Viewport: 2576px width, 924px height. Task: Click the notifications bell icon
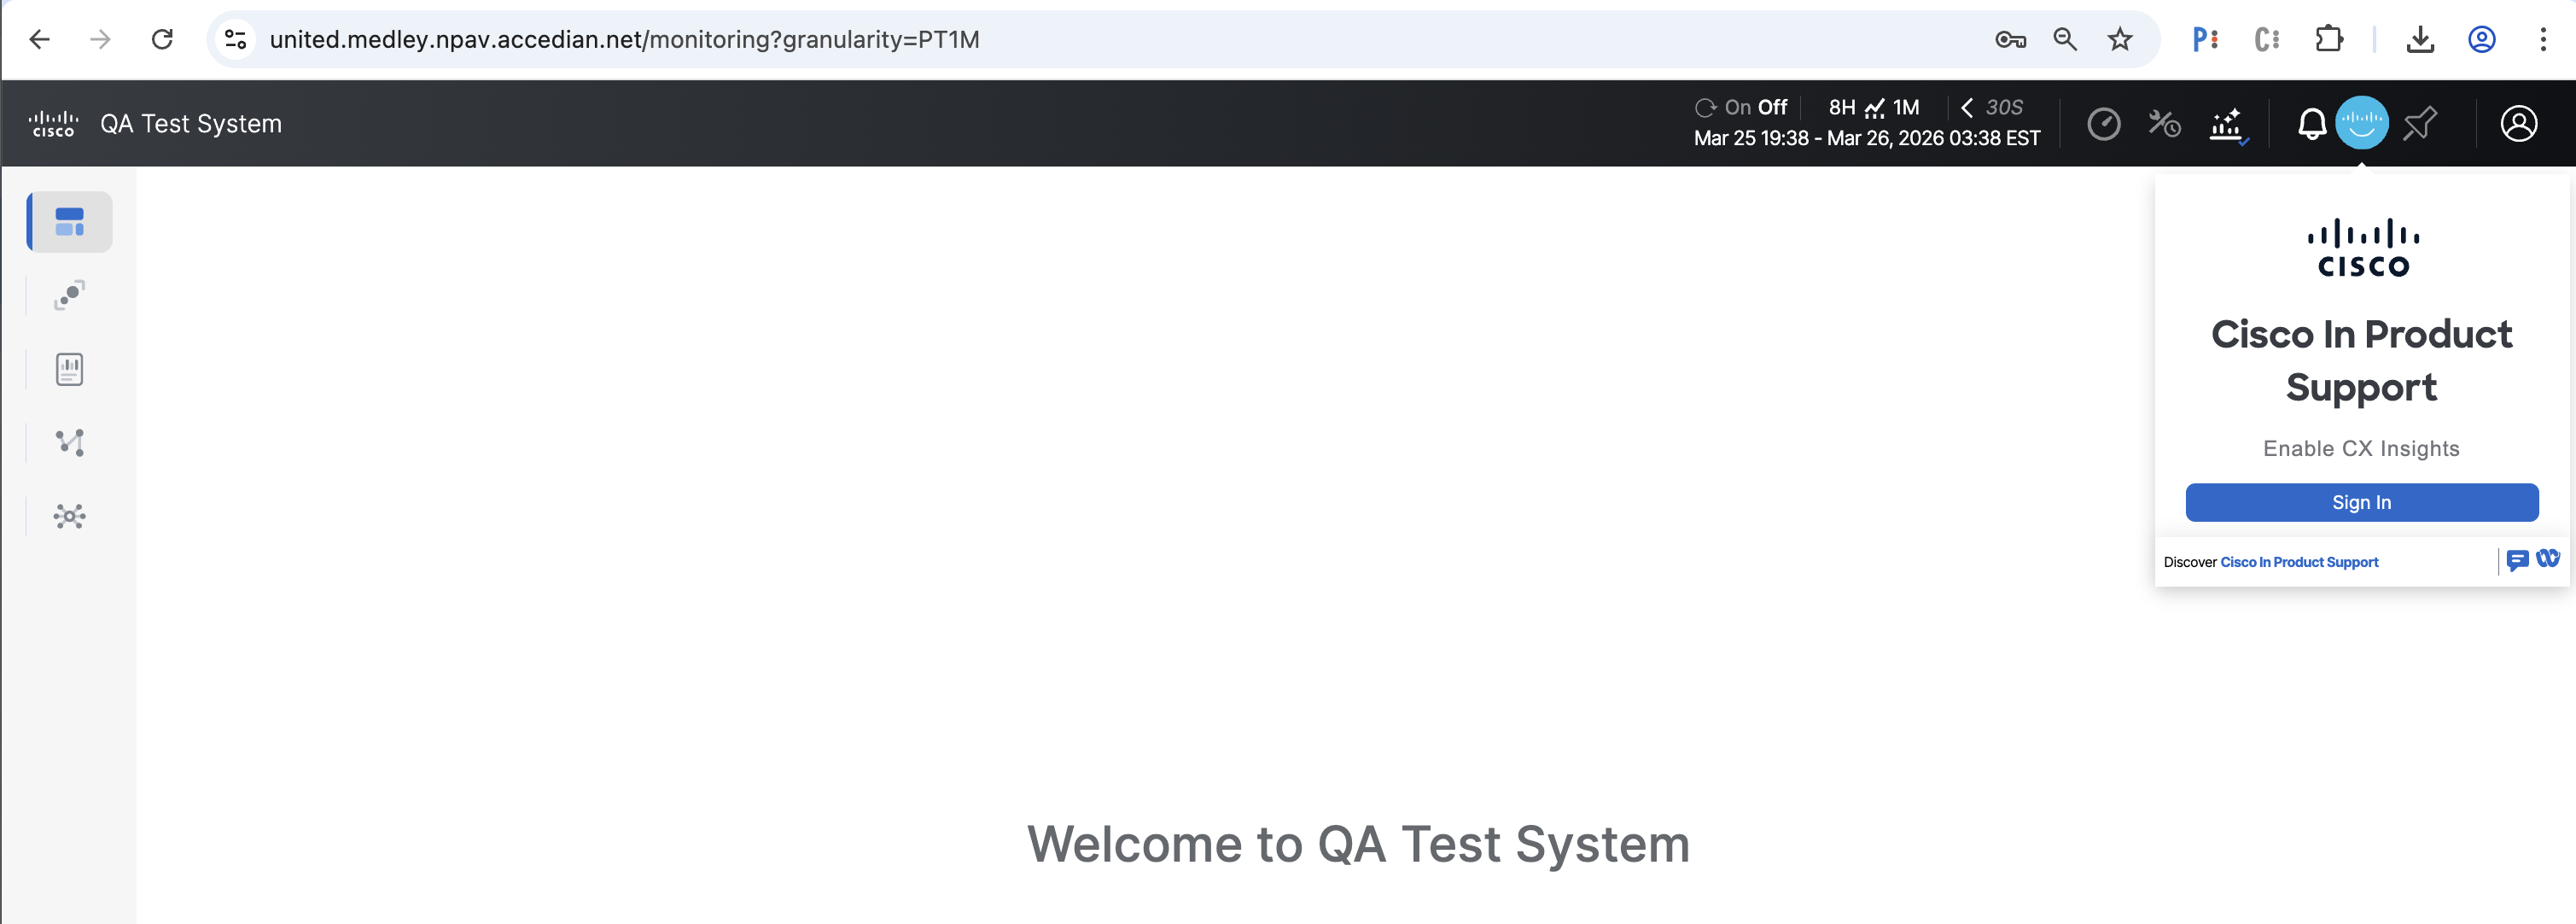(2311, 124)
